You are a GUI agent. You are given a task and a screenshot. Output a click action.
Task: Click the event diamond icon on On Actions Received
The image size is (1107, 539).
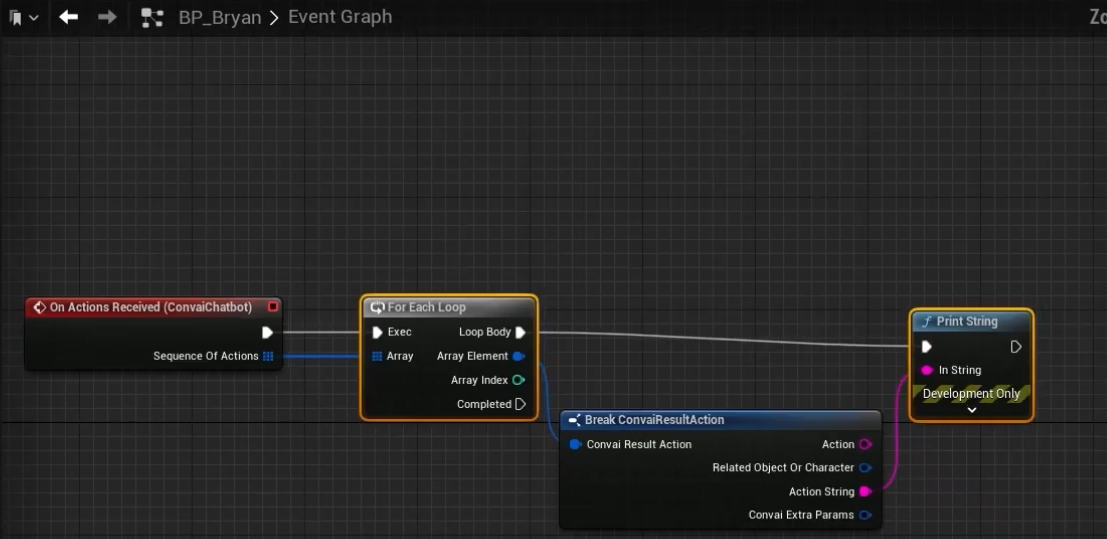pyautogui.click(x=40, y=307)
